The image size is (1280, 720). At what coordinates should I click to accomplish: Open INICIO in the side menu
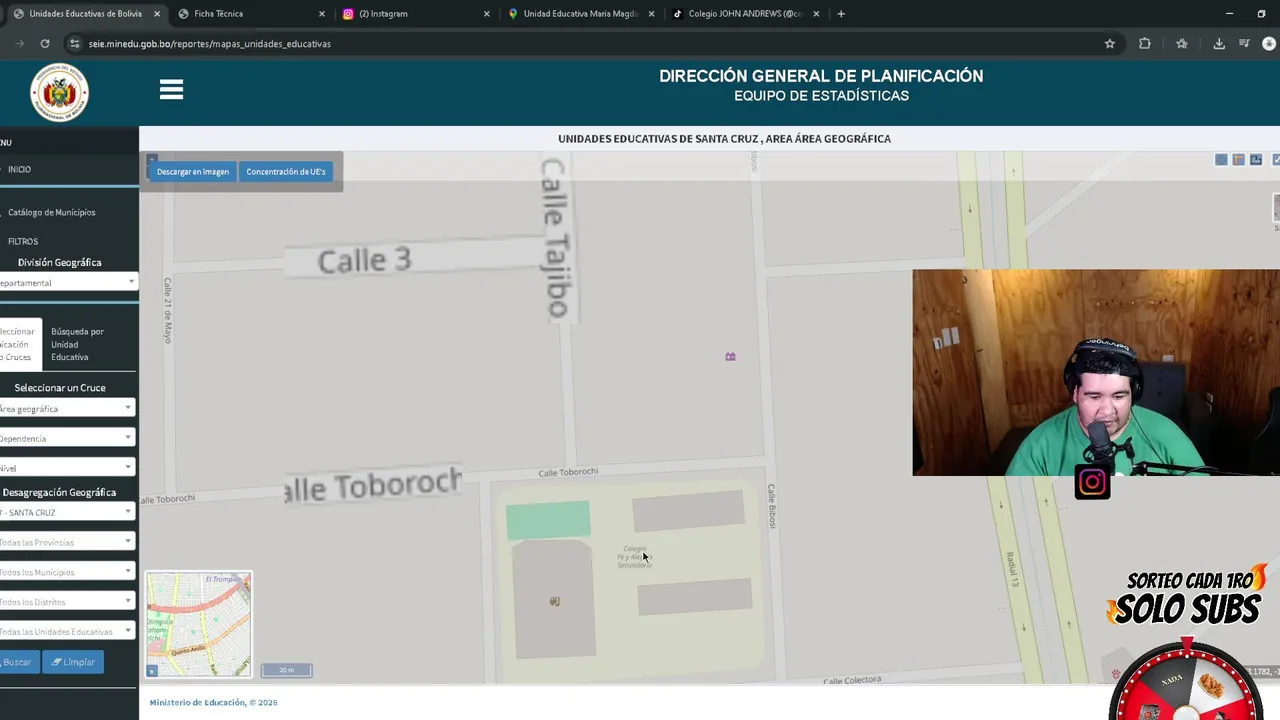(20, 169)
